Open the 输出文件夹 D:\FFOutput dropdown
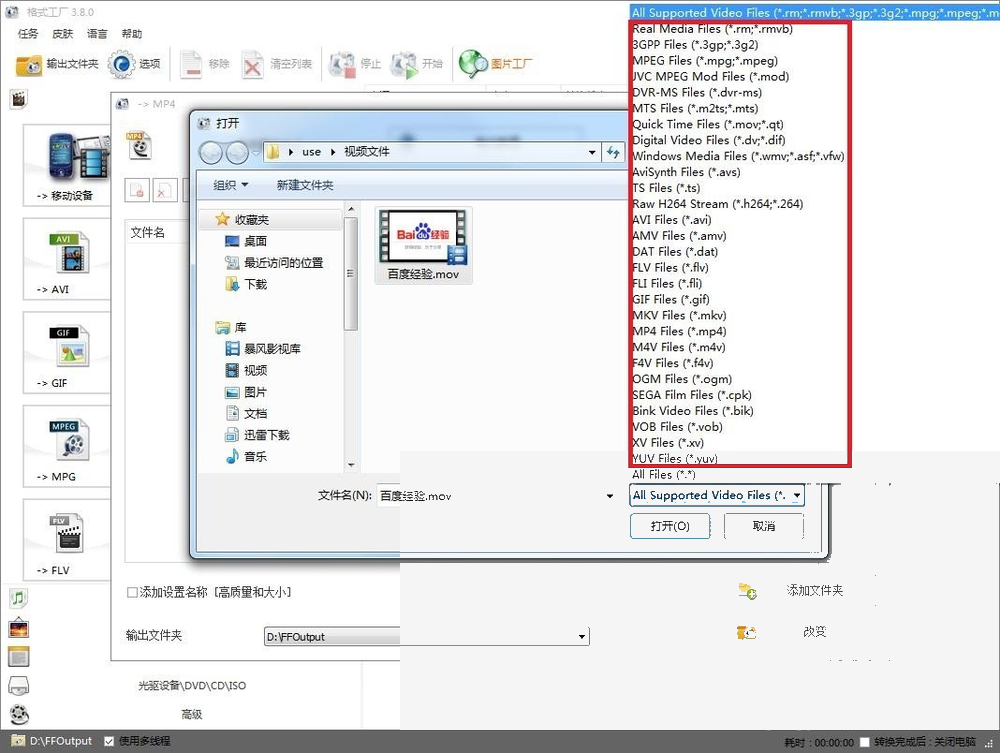The width and height of the screenshot is (1000, 753). [x=427, y=636]
